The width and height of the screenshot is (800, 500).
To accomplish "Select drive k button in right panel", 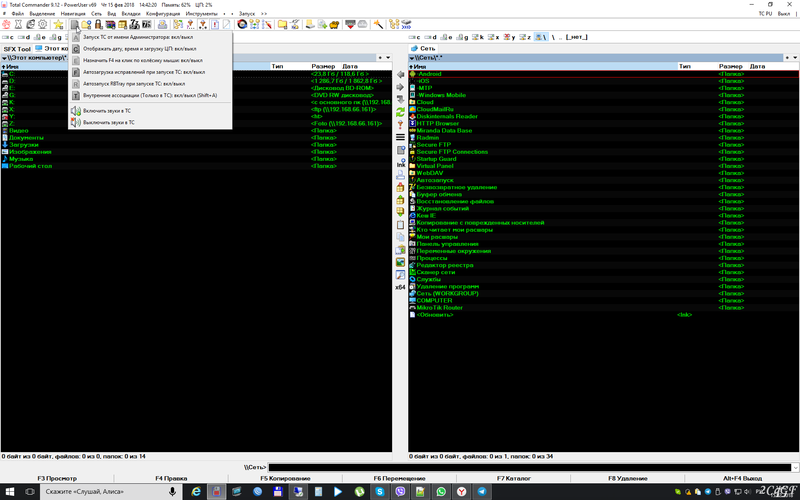I will [478, 37].
